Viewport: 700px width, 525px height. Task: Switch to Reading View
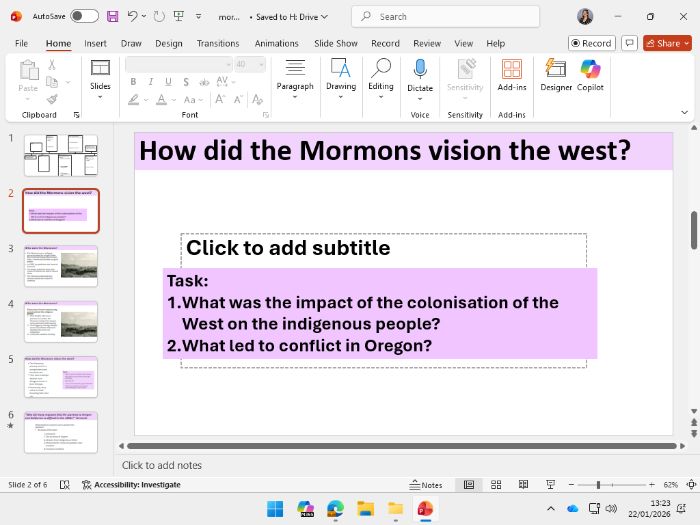click(x=523, y=484)
